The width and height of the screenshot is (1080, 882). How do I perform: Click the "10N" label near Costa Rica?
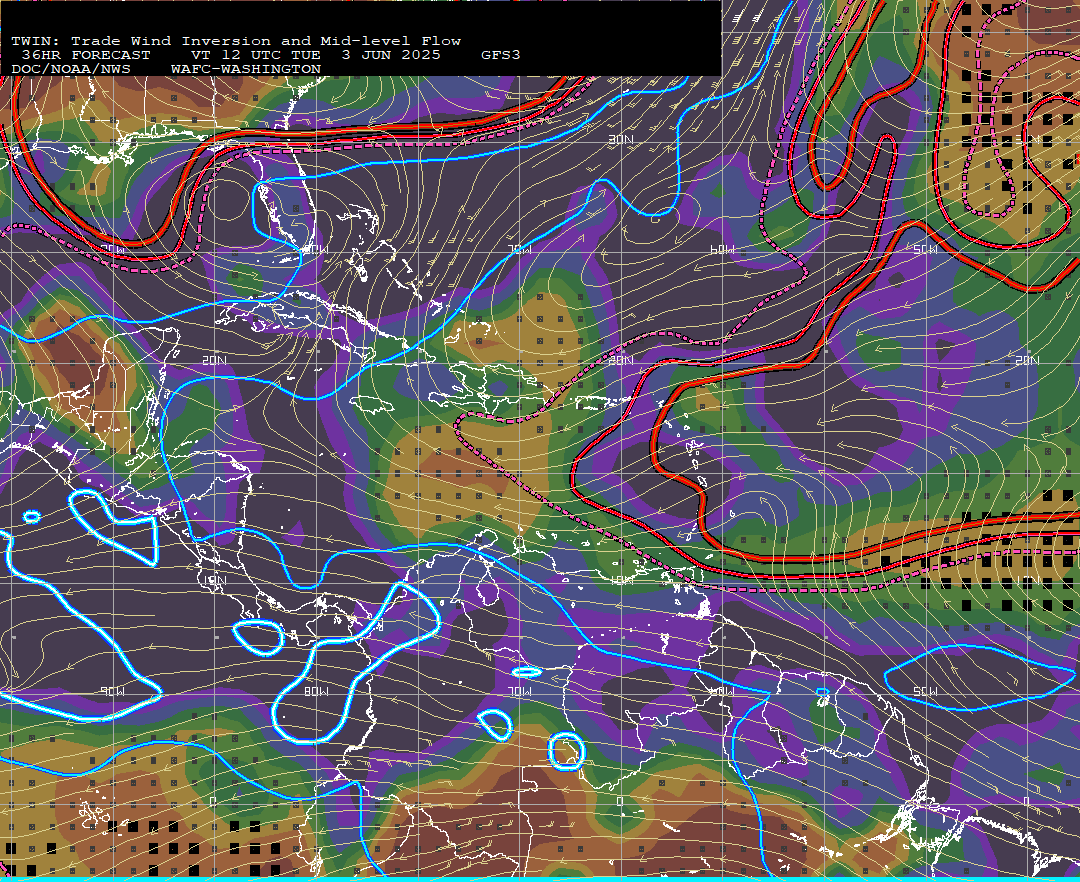tap(214, 580)
